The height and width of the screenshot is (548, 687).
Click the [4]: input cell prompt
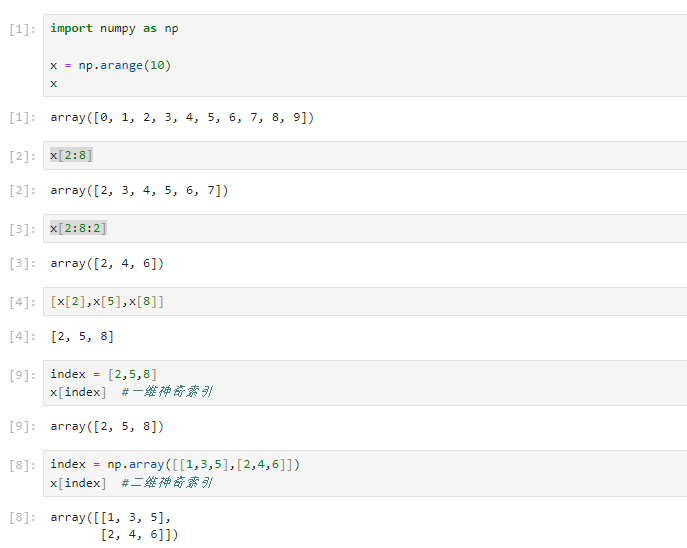click(22, 302)
